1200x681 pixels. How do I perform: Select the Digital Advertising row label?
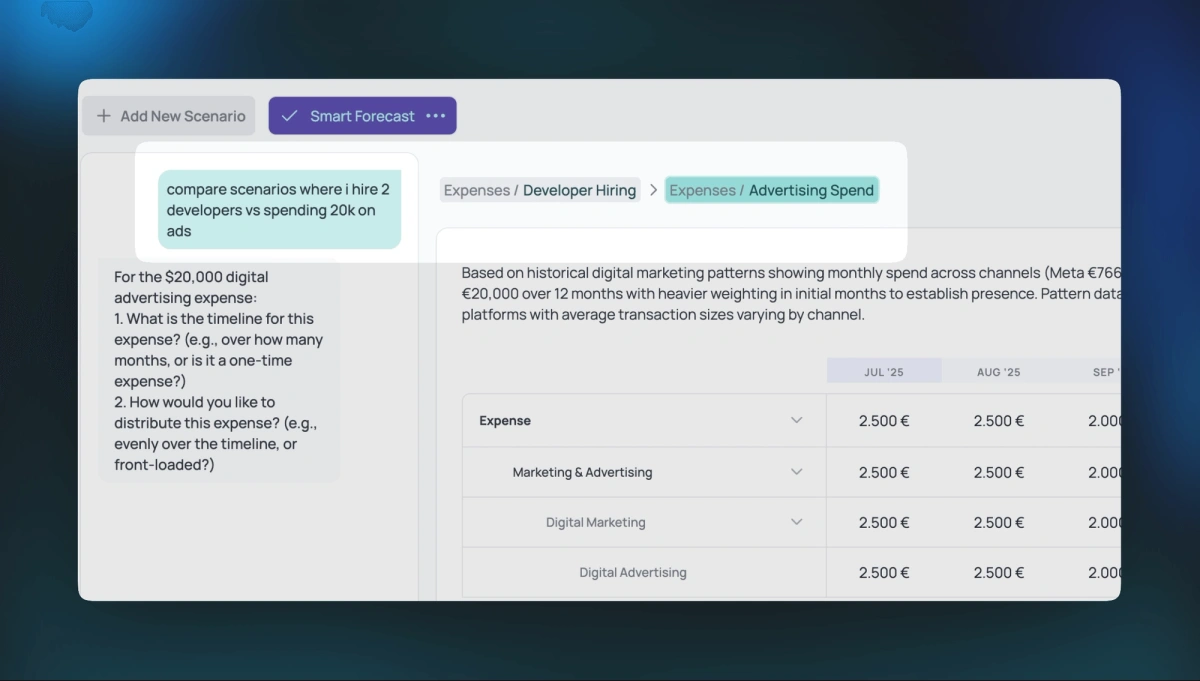point(633,572)
